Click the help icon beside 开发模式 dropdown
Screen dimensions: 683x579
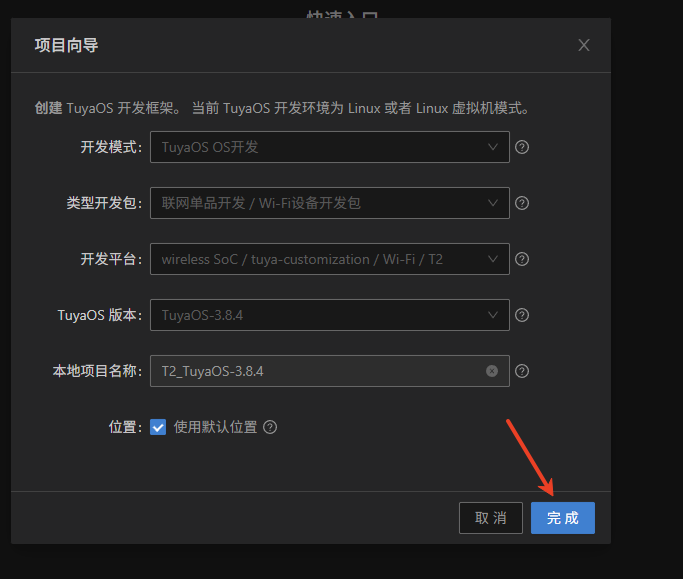click(x=522, y=147)
